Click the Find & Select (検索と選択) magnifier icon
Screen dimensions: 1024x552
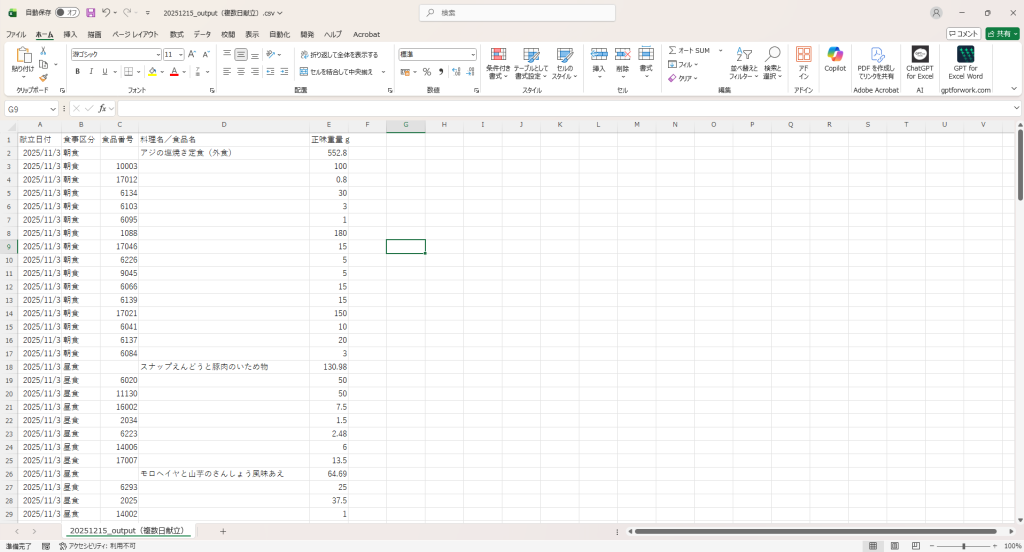point(772,55)
